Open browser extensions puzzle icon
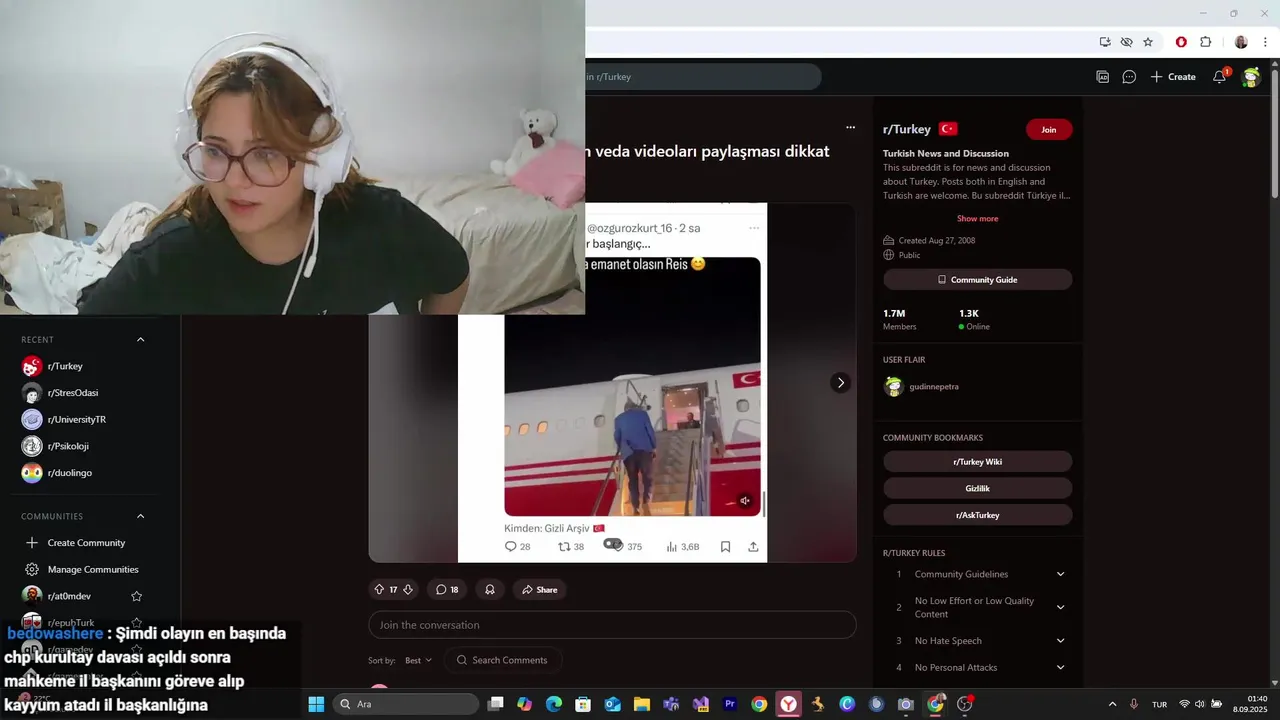Screen dimensions: 1280x720 coord(1205,42)
